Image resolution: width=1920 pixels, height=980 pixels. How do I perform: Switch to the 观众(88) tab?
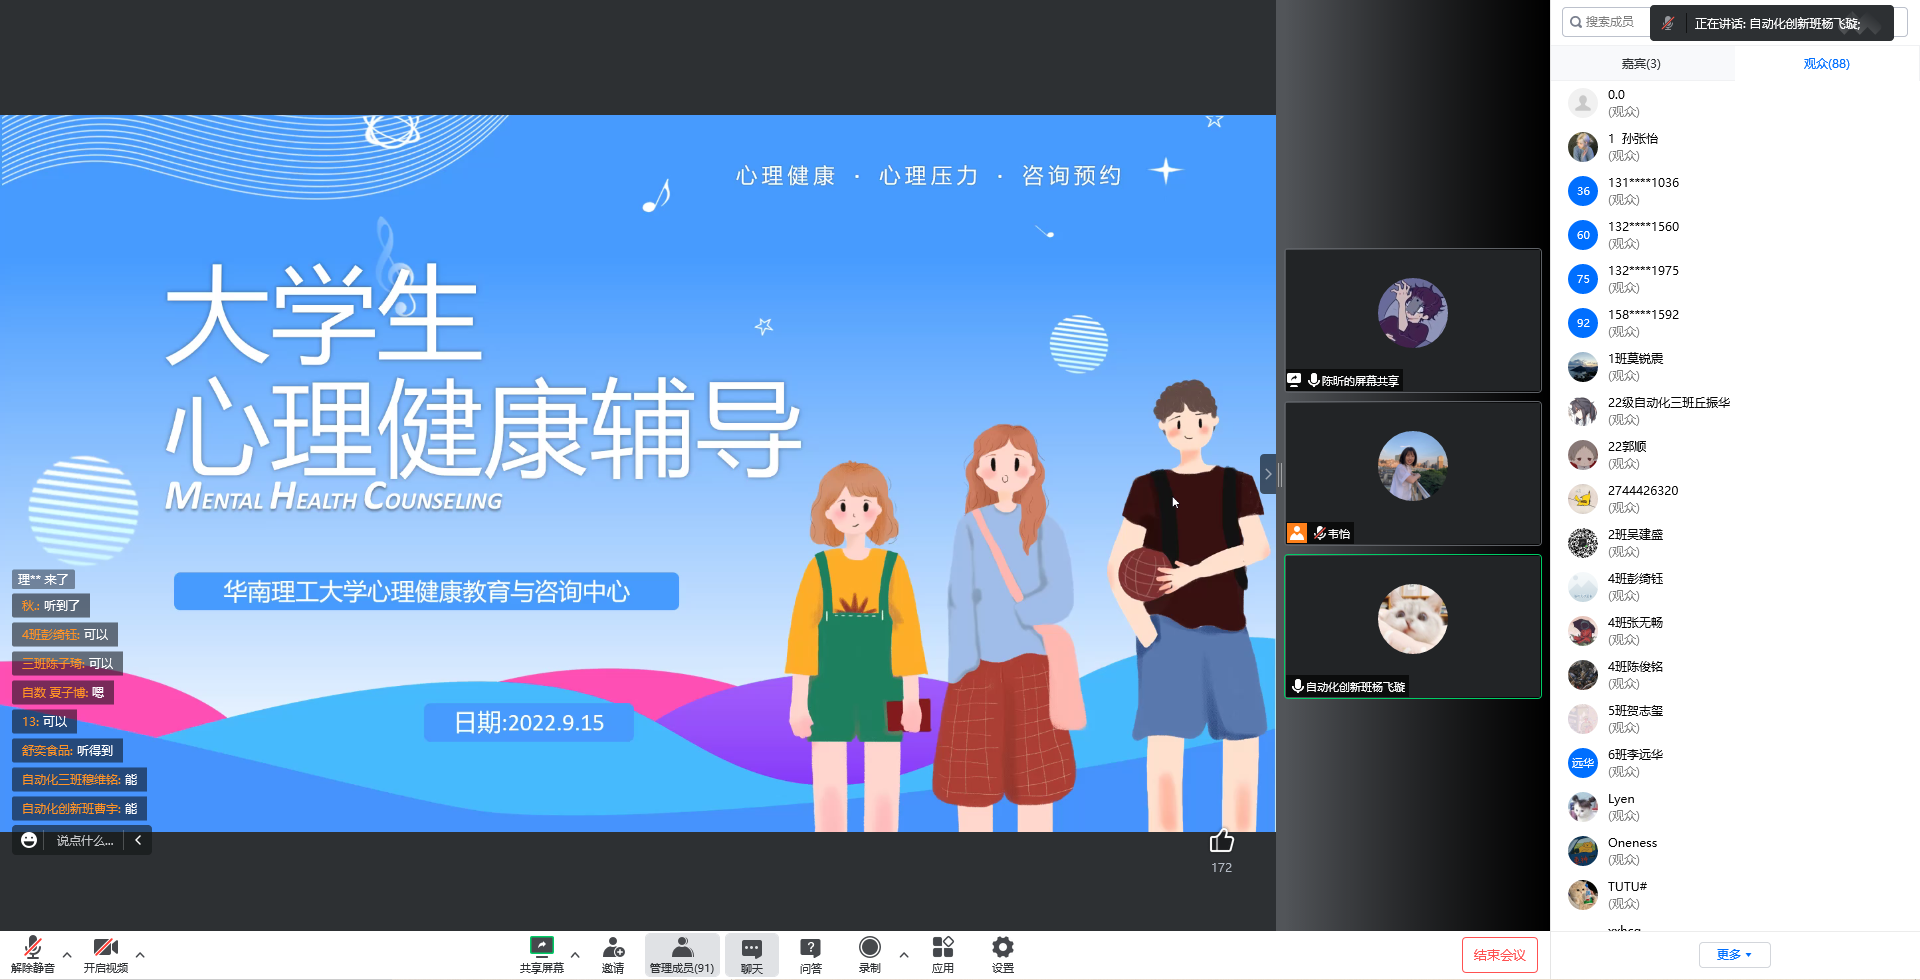(x=1826, y=64)
